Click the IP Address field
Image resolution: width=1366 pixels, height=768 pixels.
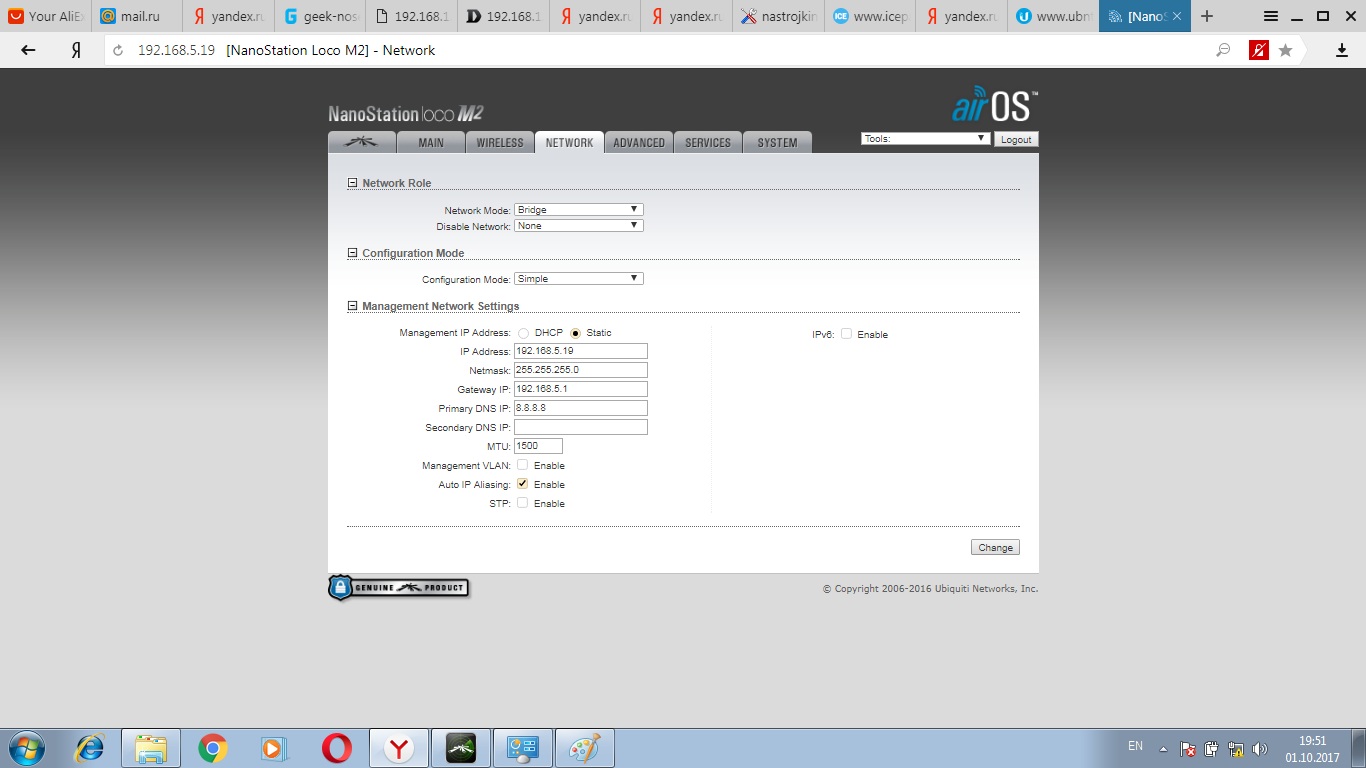pyautogui.click(x=581, y=351)
